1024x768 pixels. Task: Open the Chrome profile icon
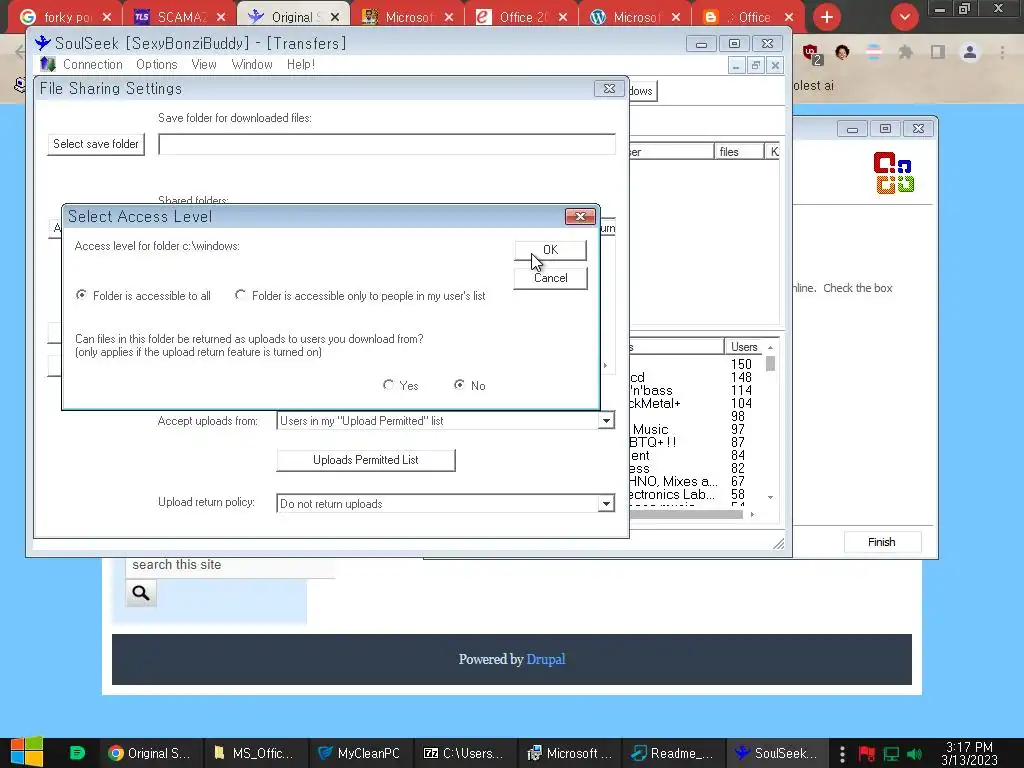[970, 52]
